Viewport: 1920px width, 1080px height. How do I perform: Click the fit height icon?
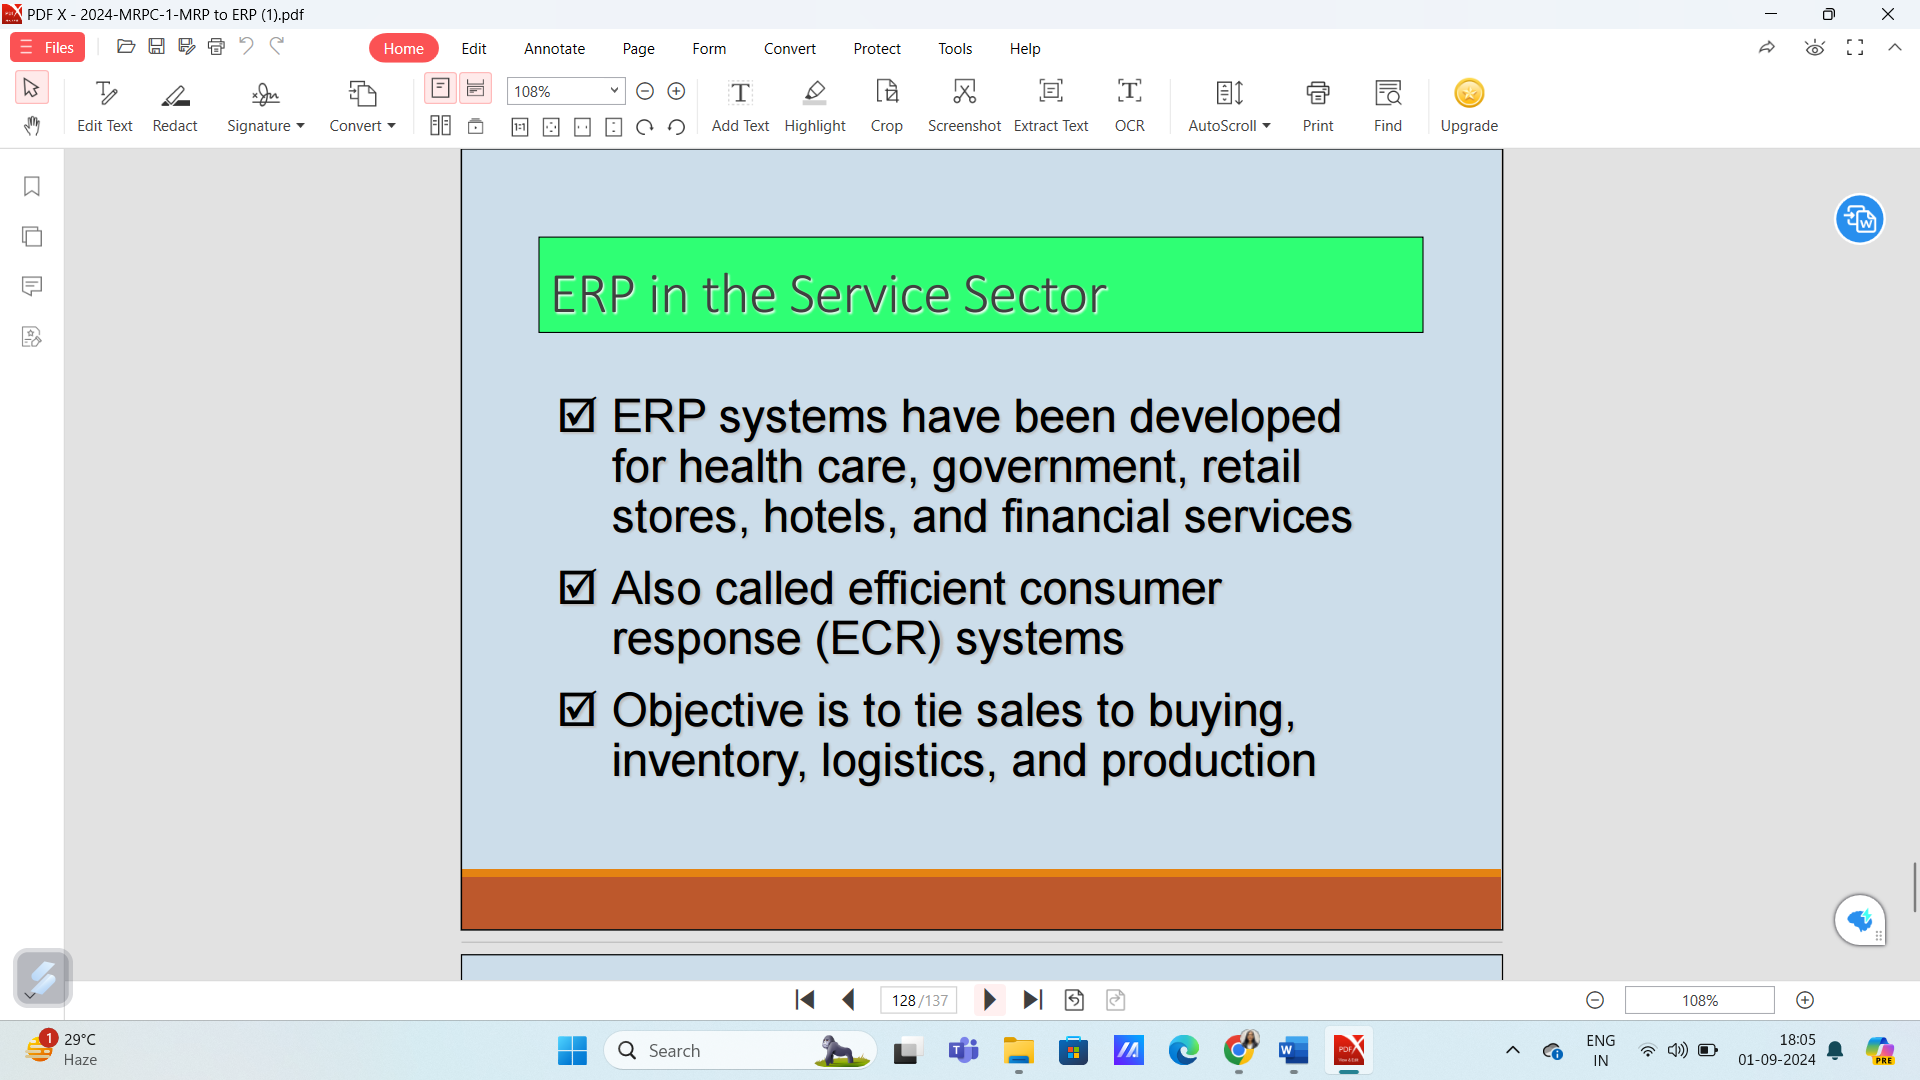(614, 127)
